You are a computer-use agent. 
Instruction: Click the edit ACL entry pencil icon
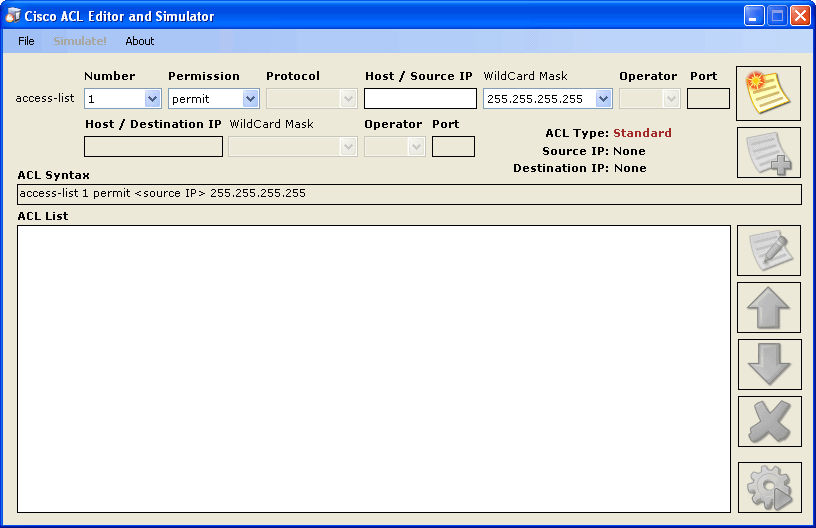[768, 250]
